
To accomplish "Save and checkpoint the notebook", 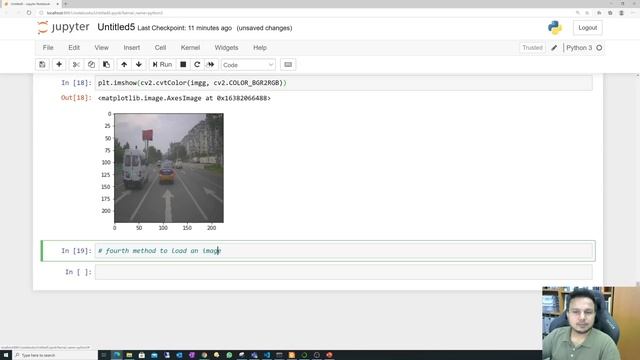I will click(x=42, y=64).
